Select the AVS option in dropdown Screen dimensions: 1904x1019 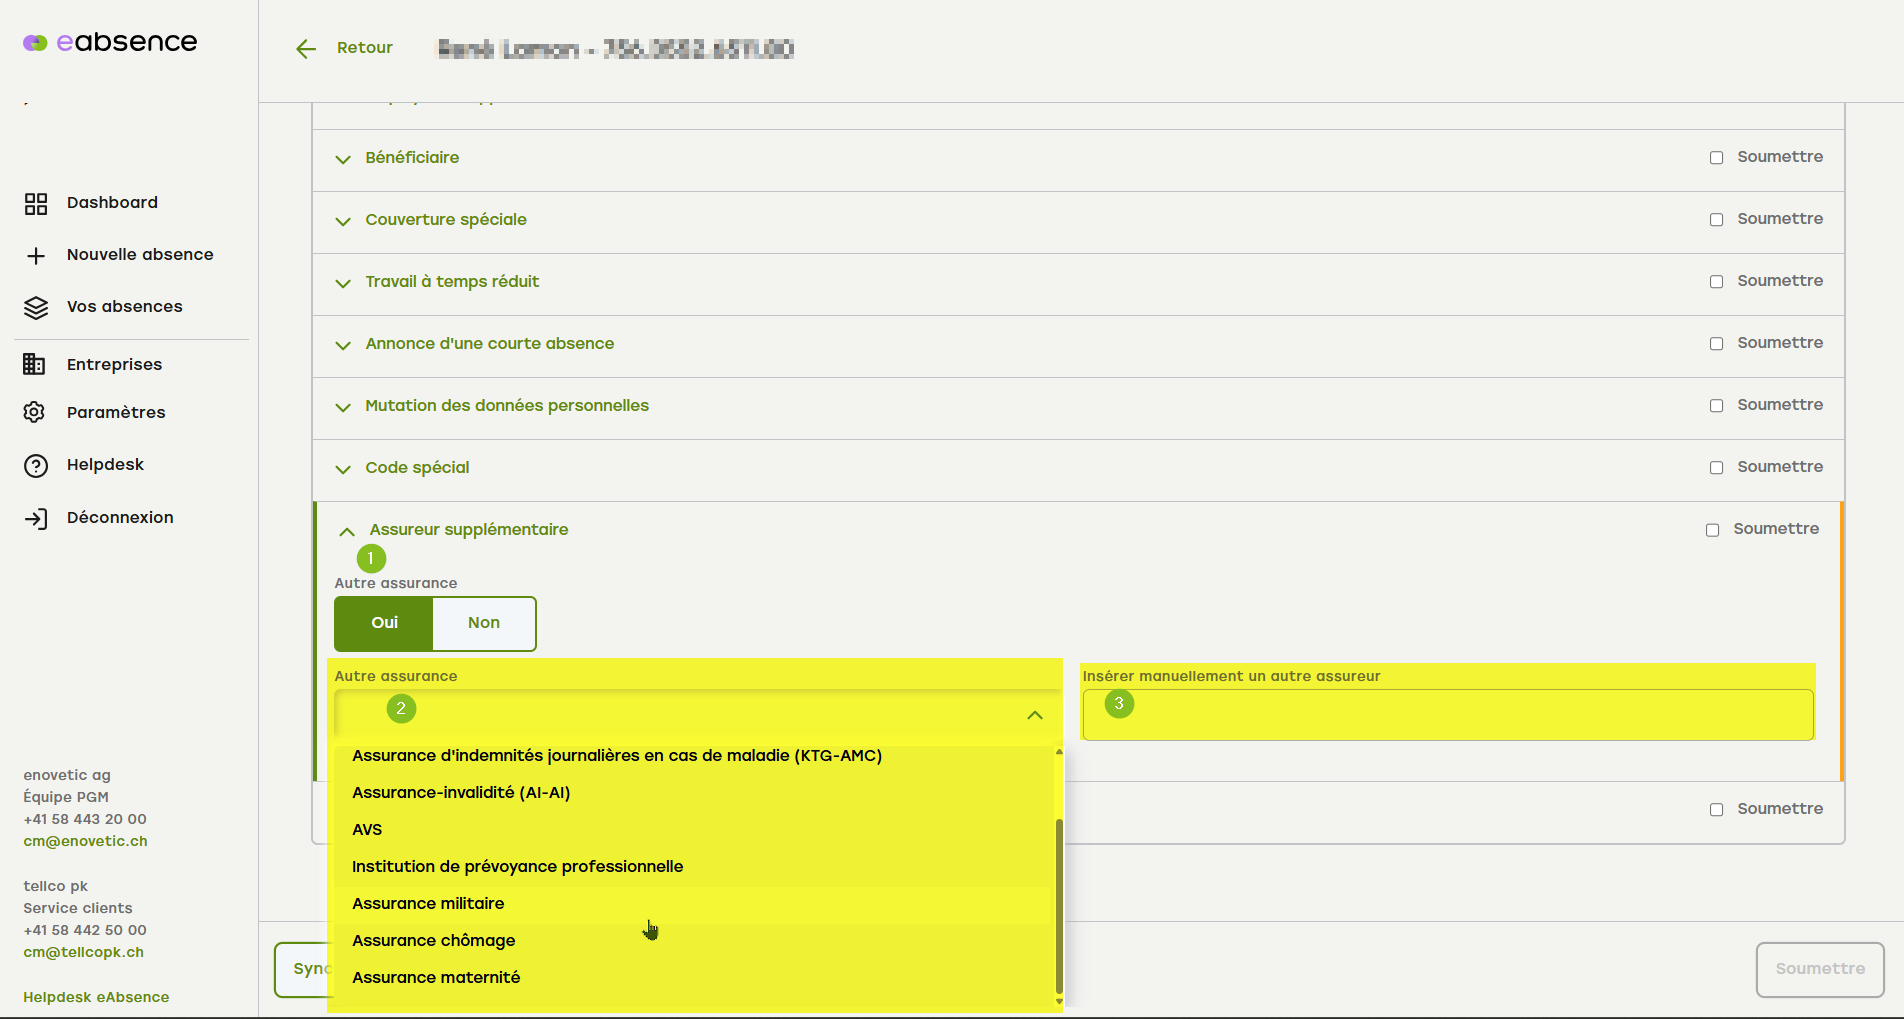click(x=367, y=830)
